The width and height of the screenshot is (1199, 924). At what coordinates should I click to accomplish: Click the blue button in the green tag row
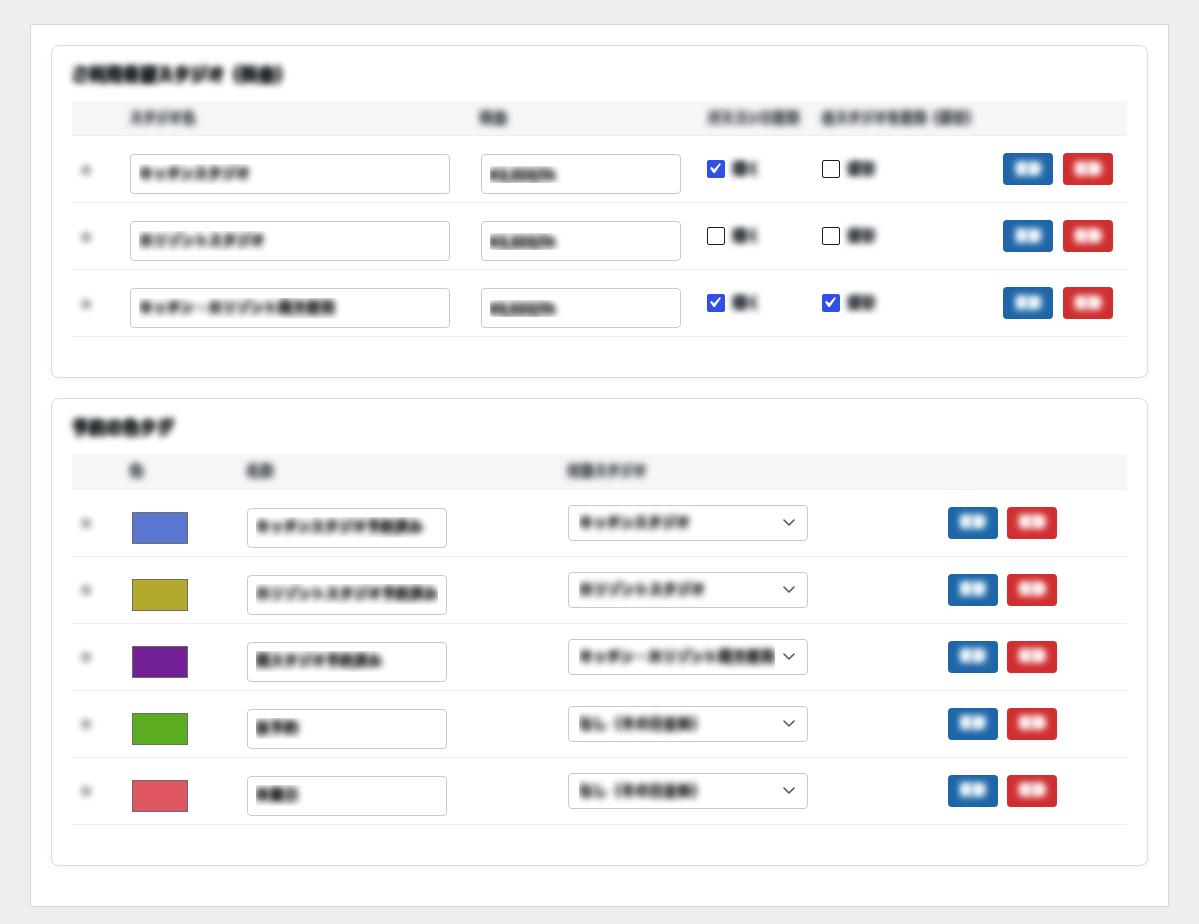973,724
